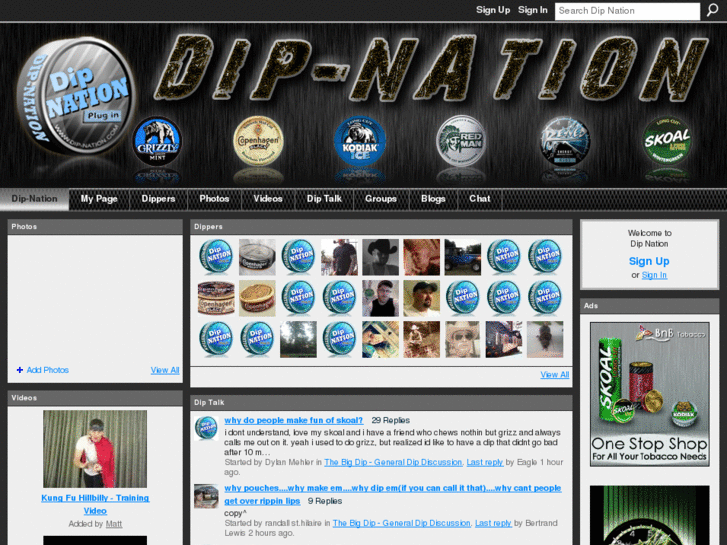This screenshot has height=545, width=727.
Task: Open the Dip Nation avatar beside skoal topic
Action: [x=206, y=428]
